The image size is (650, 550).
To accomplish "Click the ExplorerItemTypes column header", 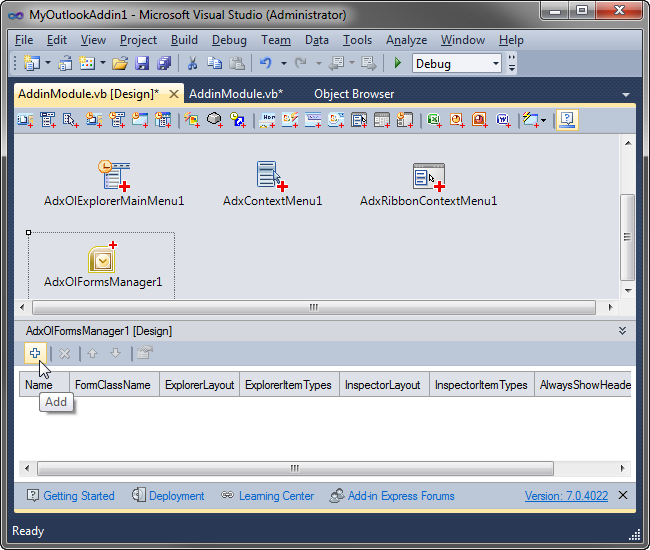I will [x=289, y=385].
